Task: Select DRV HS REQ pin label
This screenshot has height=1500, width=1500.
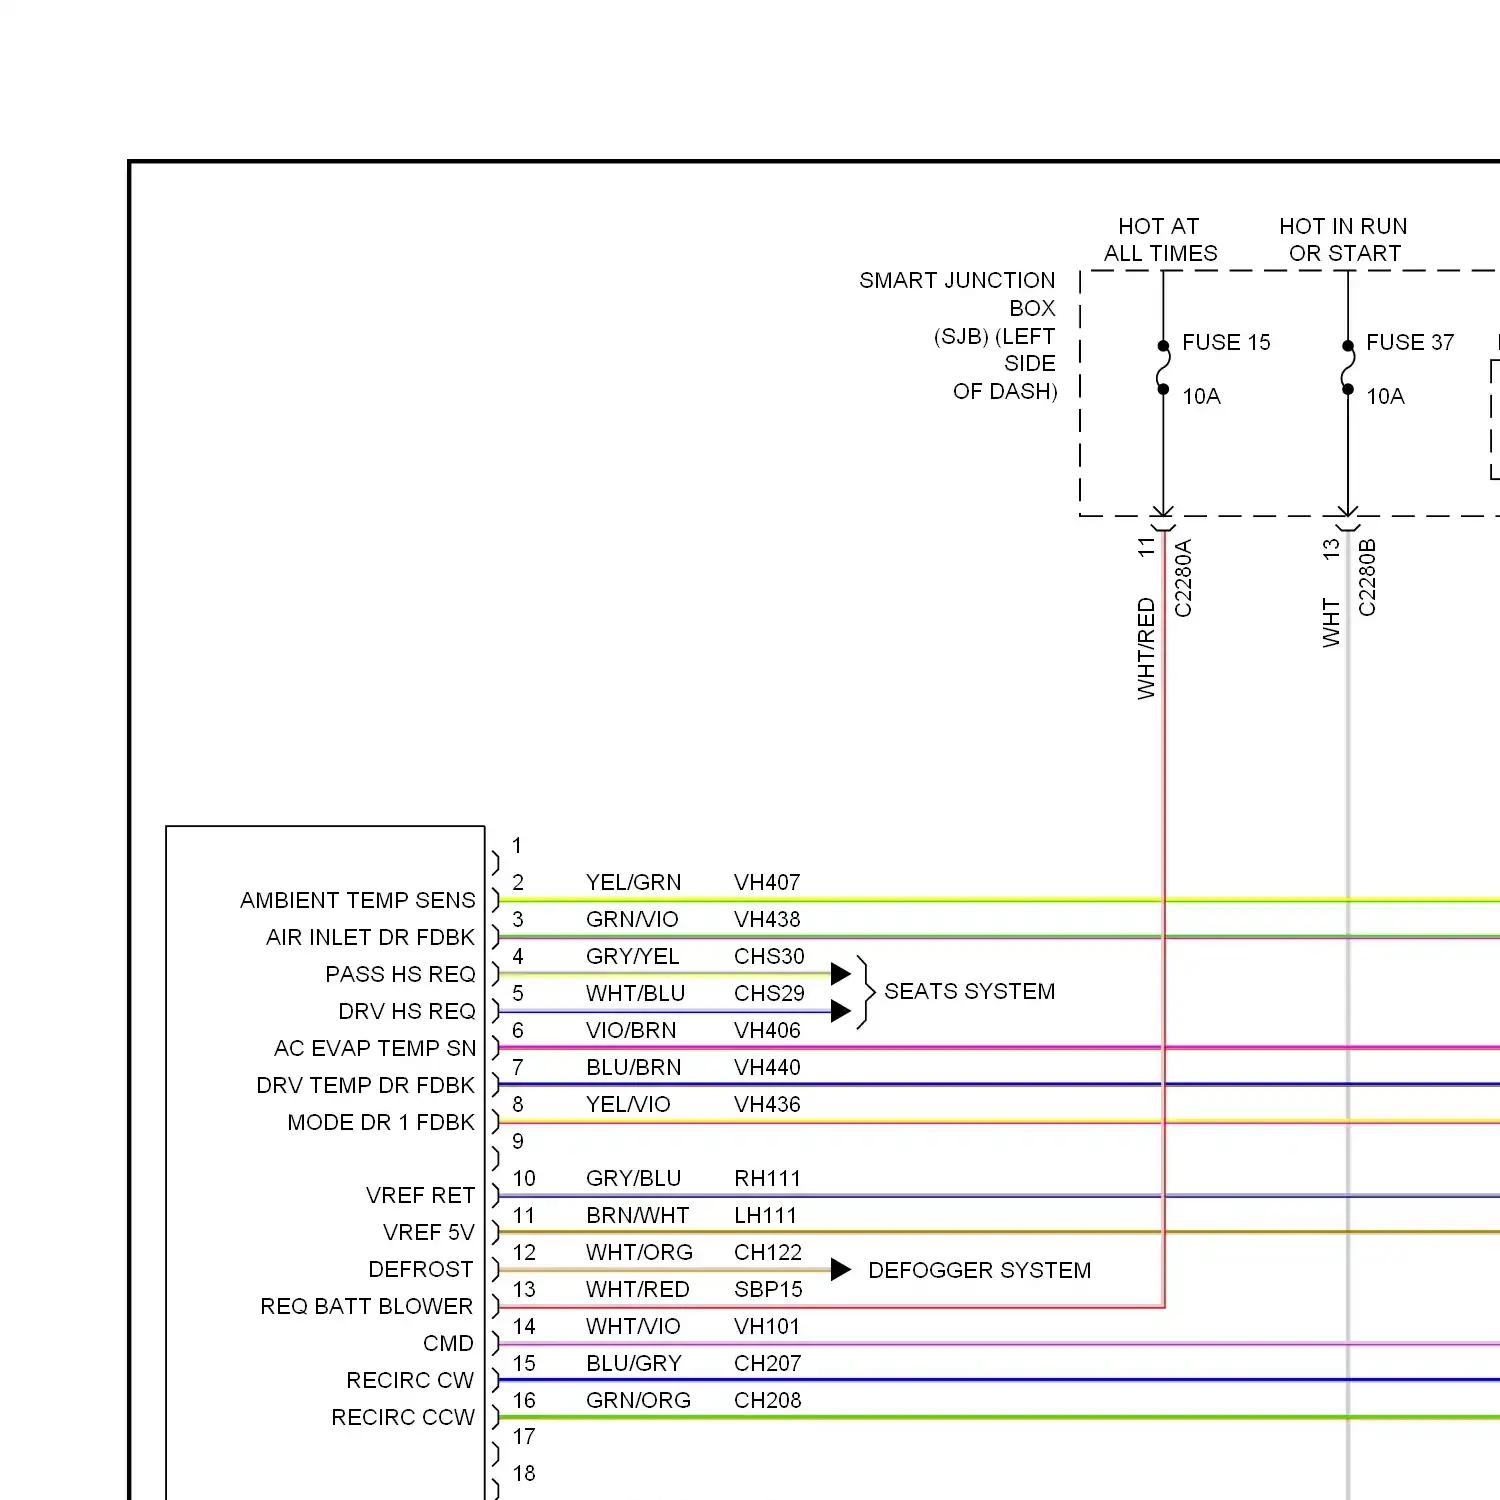Action: pos(407,1011)
